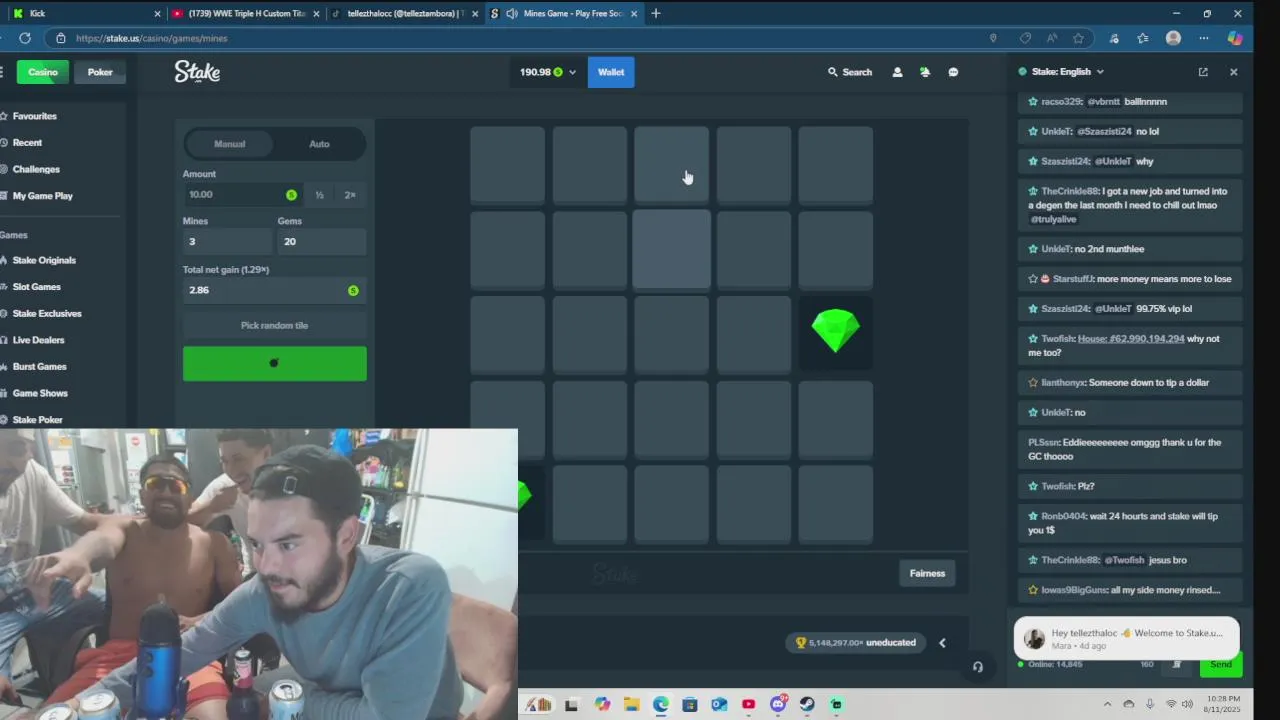Open Edge favorites list icon
The image size is (1280, 720).
1143,38
